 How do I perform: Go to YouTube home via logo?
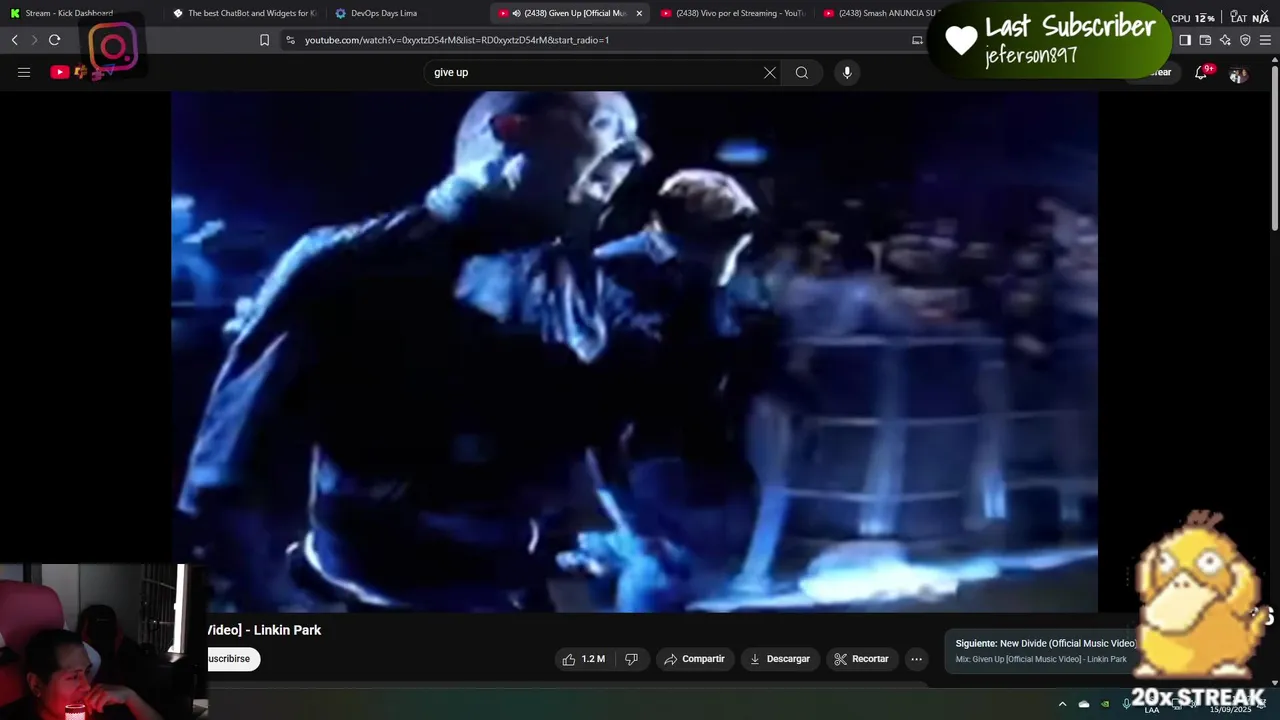60,72
